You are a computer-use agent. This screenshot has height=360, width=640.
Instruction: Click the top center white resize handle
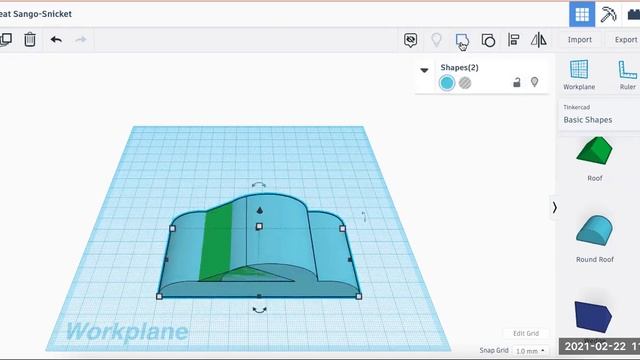click(x=259, y=227)
